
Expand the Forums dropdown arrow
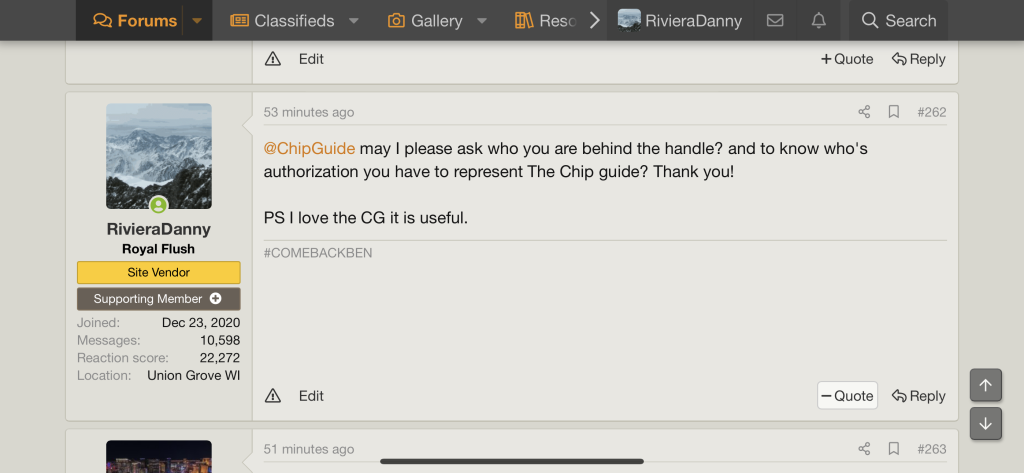point(197,20)
